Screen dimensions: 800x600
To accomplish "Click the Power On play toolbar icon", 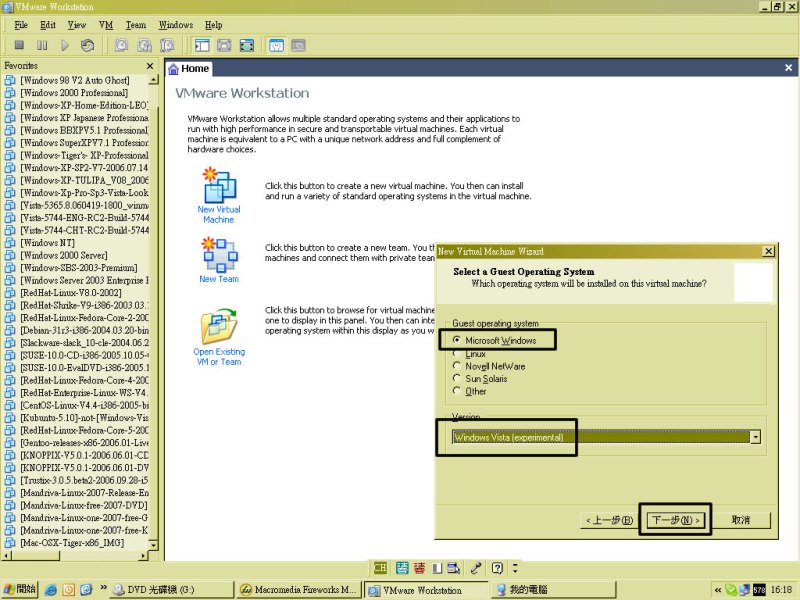I will click(65, 45).
